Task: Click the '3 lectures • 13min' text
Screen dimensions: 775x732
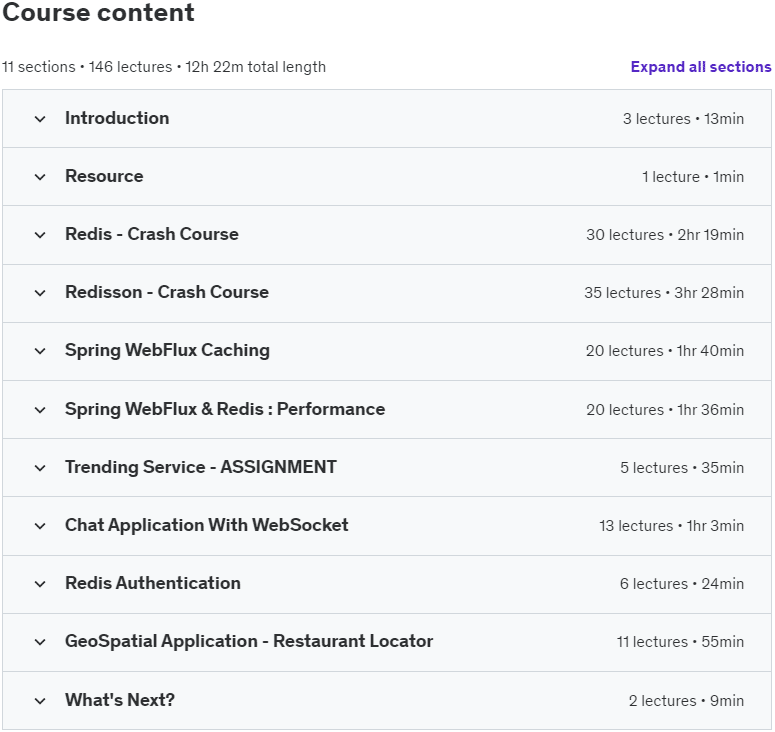Action: click(683, 119)
